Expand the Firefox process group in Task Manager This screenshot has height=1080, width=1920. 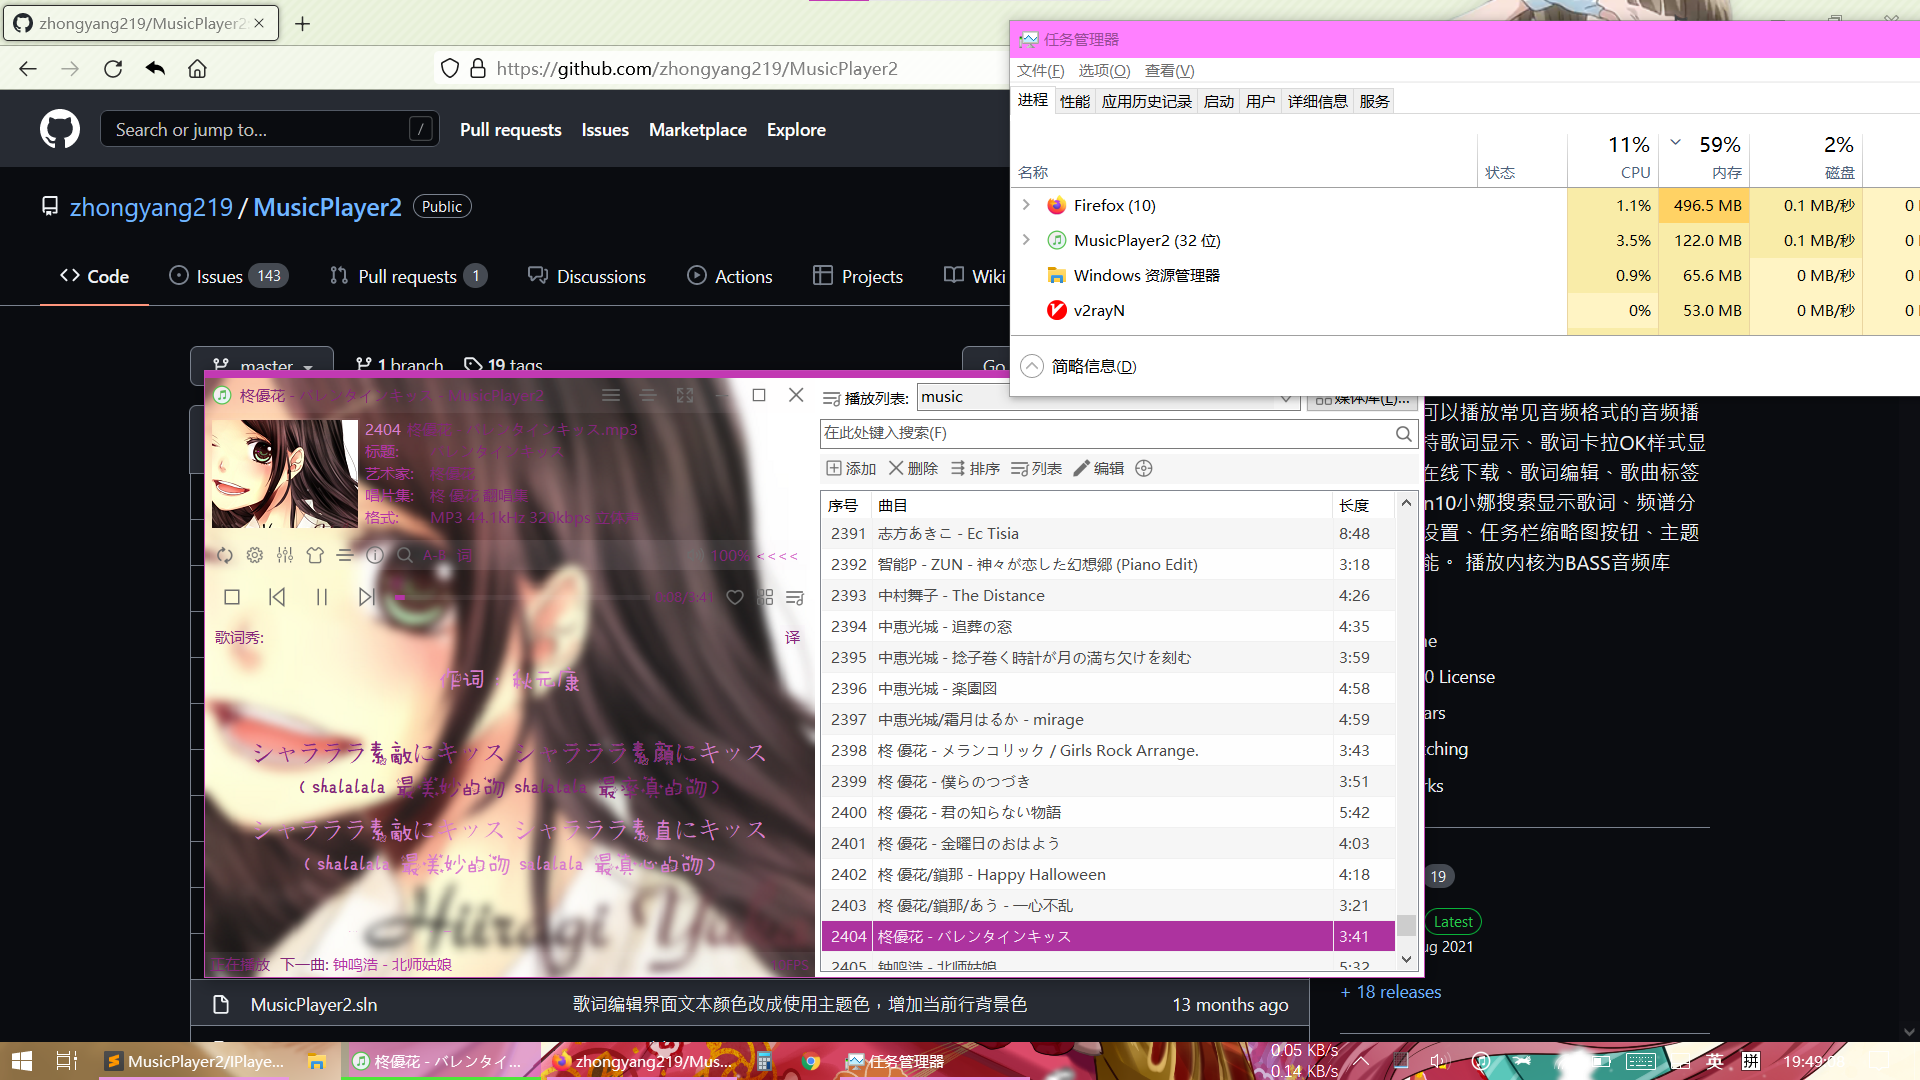pyautogui.click(x=1026, y=205)
